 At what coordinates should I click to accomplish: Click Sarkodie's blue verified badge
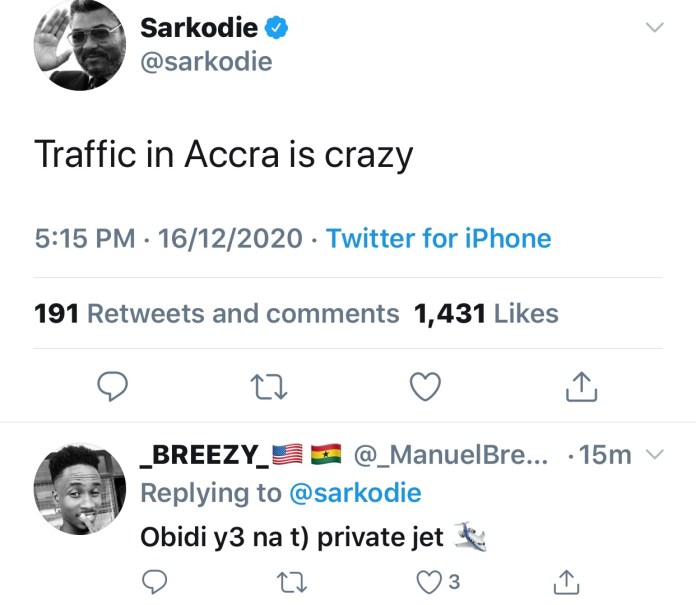pyautogui.click(x=277, y=28)
